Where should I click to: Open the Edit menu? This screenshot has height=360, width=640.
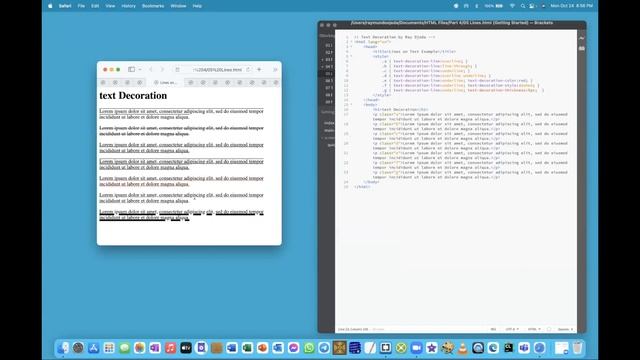pos(95,6)
